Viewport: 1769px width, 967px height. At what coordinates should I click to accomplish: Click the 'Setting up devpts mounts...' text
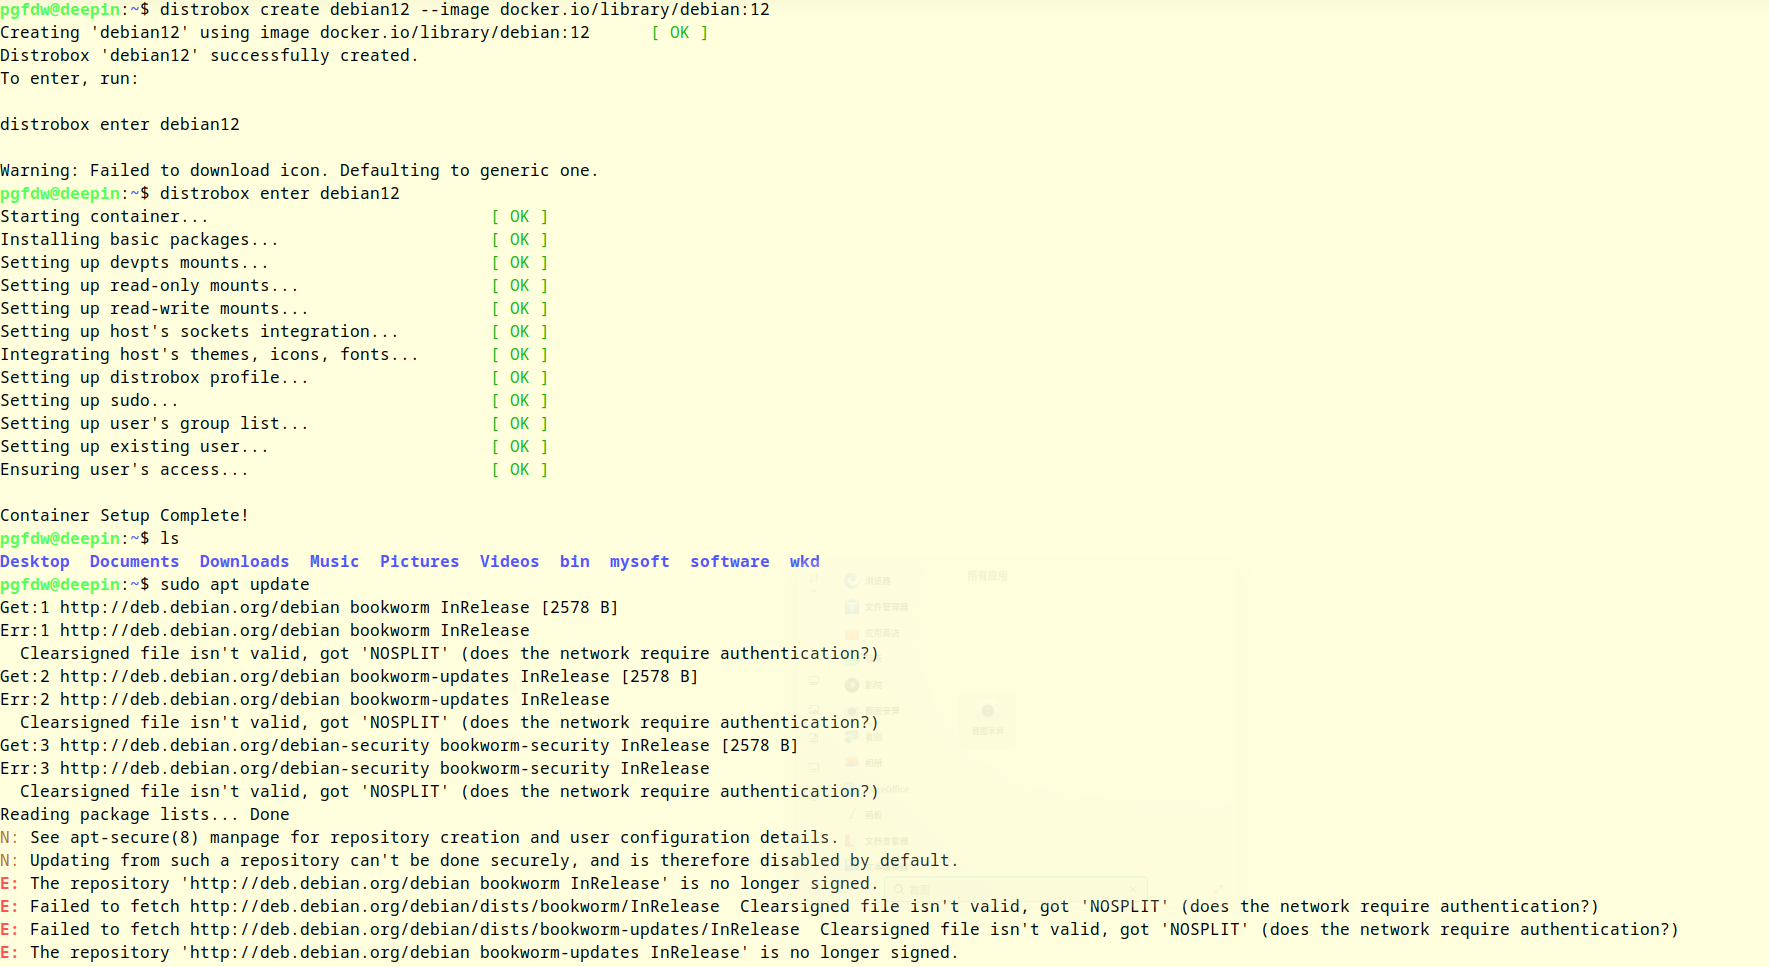coord(135,263)
